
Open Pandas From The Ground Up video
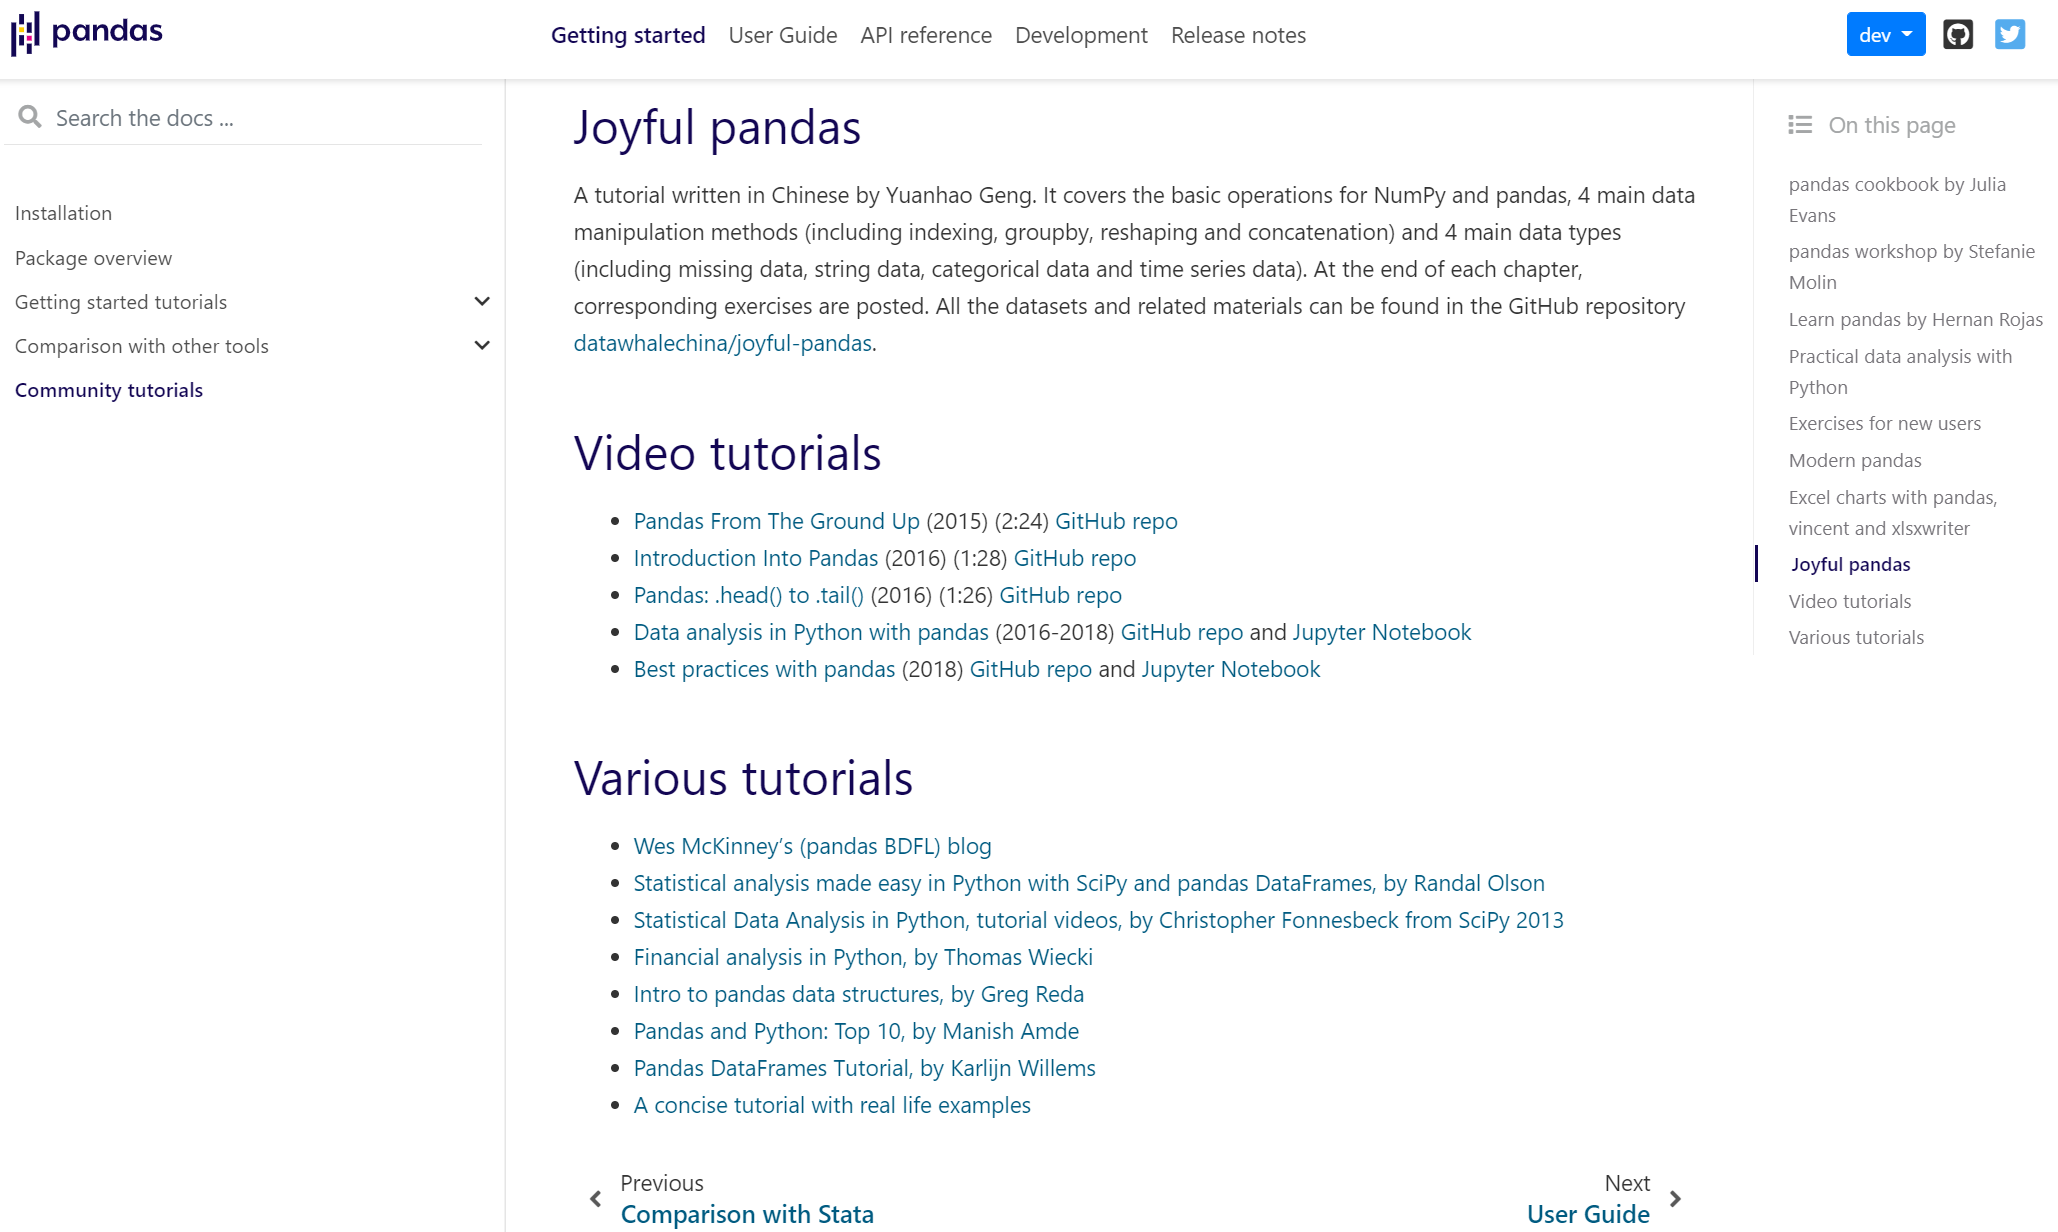click(x=776, y=521)
